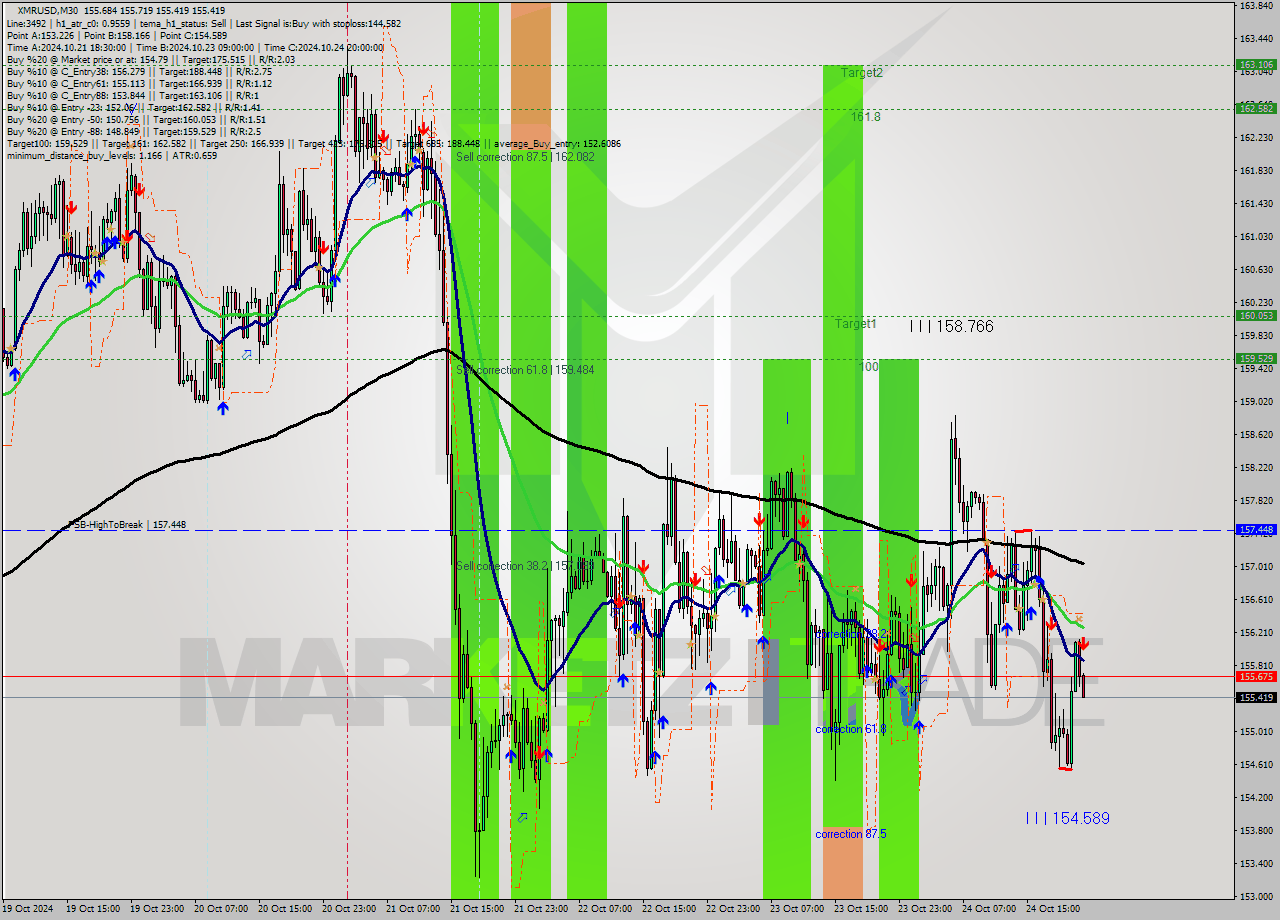The height and width of the screenshot is (920, 1280).
Task: Click the blue 'correction 61.8' label
Action: (851, 729)
